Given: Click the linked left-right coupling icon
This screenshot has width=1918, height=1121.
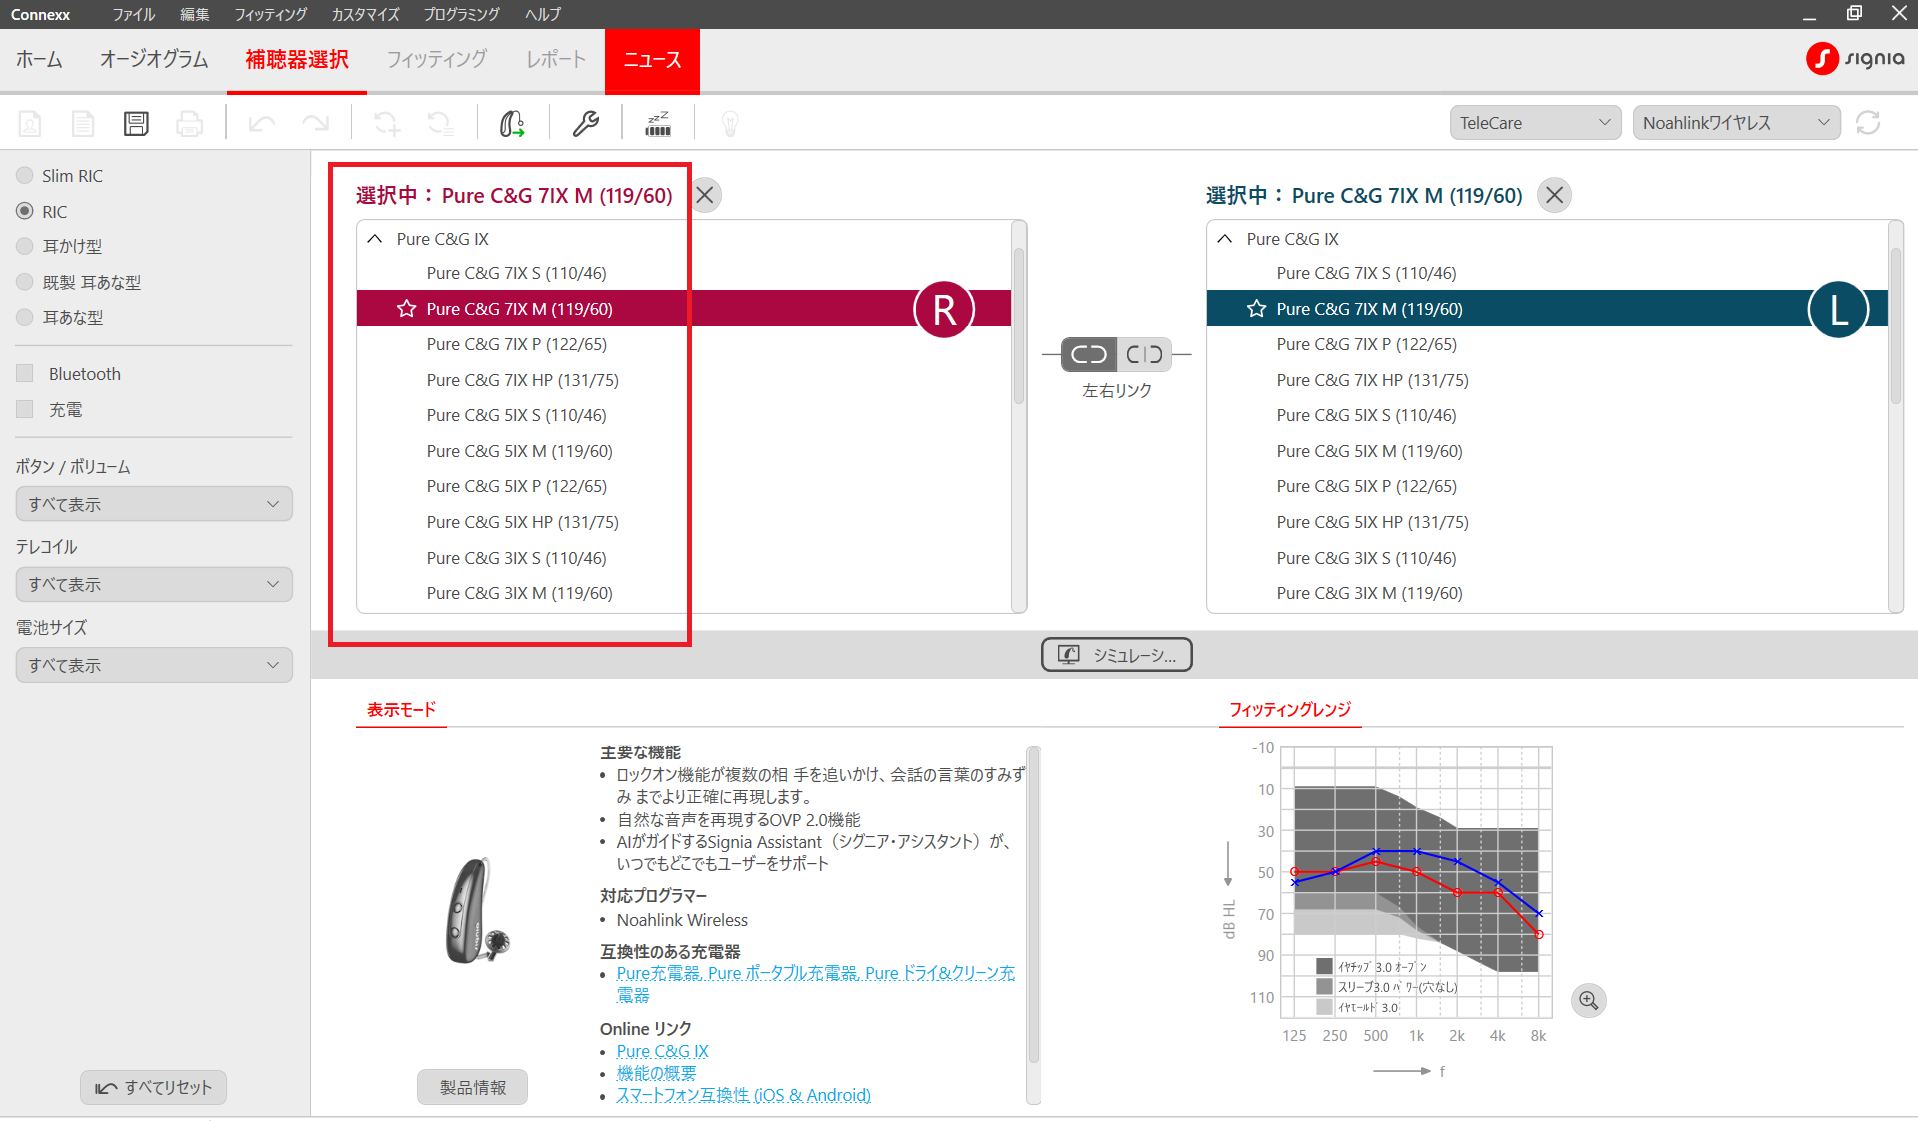Looking at the screenshot, I should click(x=1088, y=354).
